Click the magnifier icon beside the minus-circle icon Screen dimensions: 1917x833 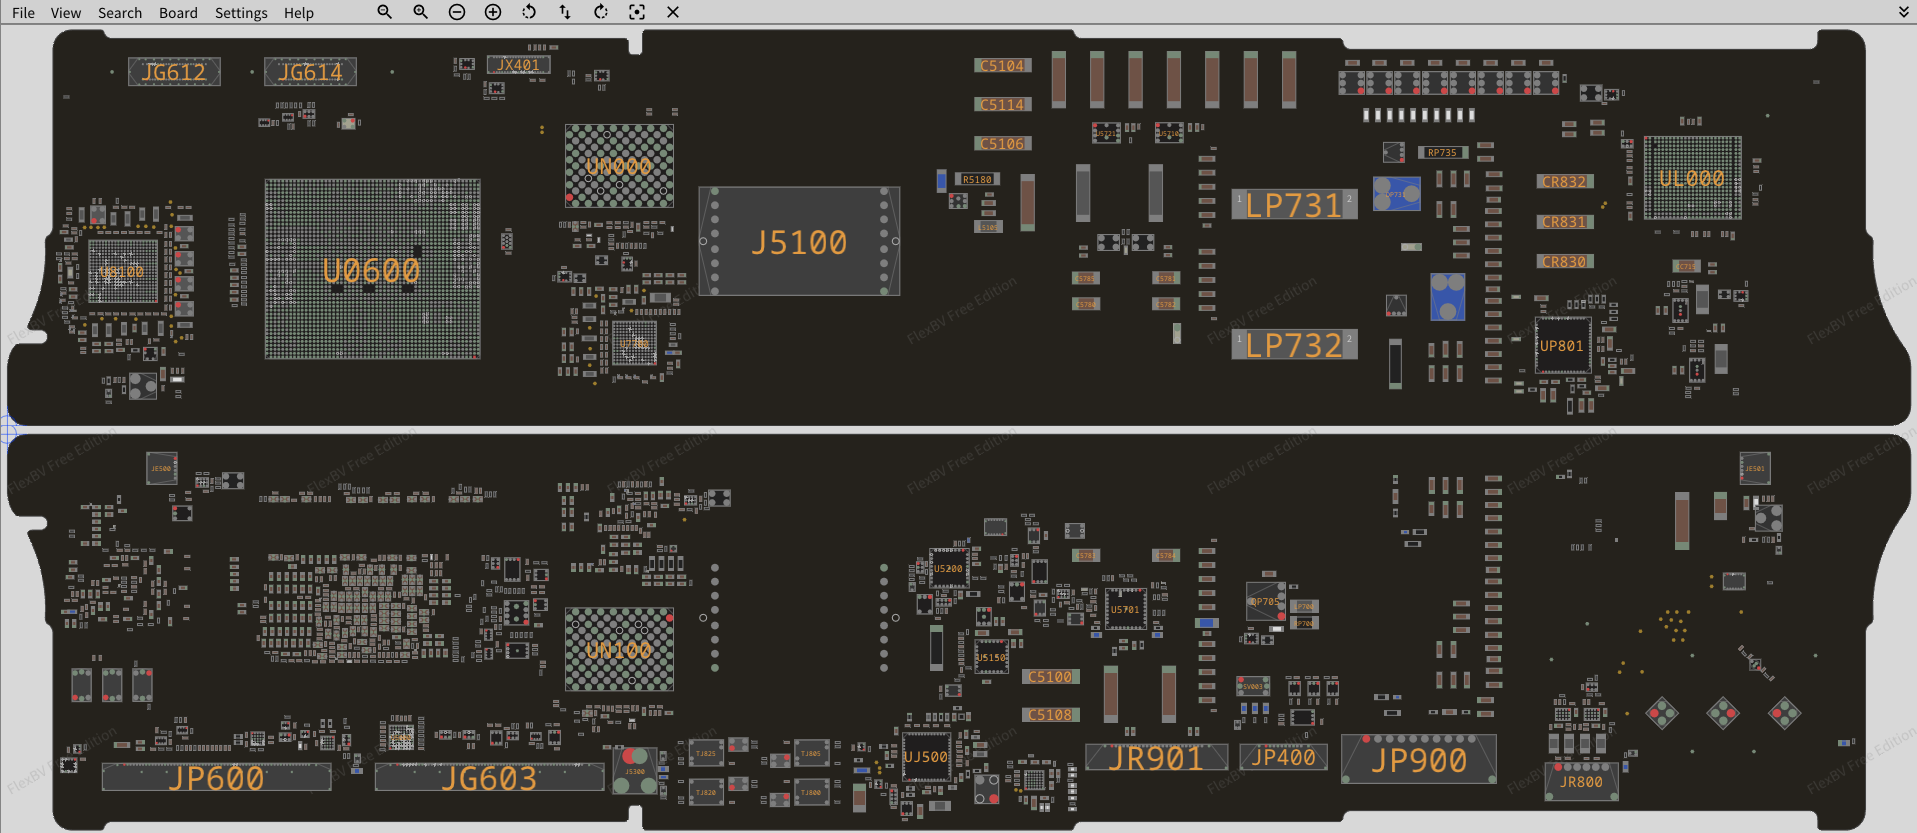point(420,12)
